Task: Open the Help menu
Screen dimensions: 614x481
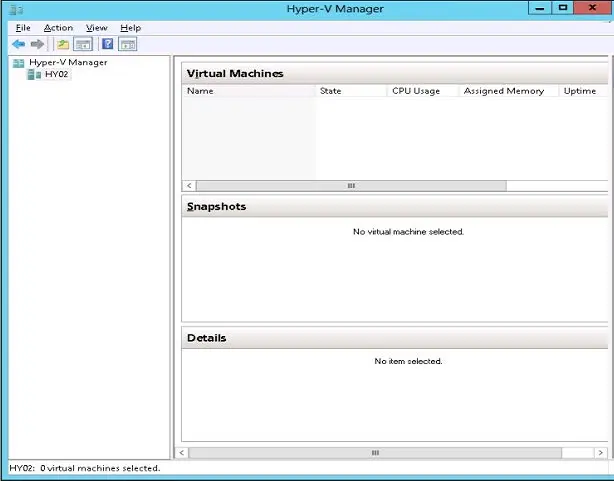Action: tap(130, 28)
